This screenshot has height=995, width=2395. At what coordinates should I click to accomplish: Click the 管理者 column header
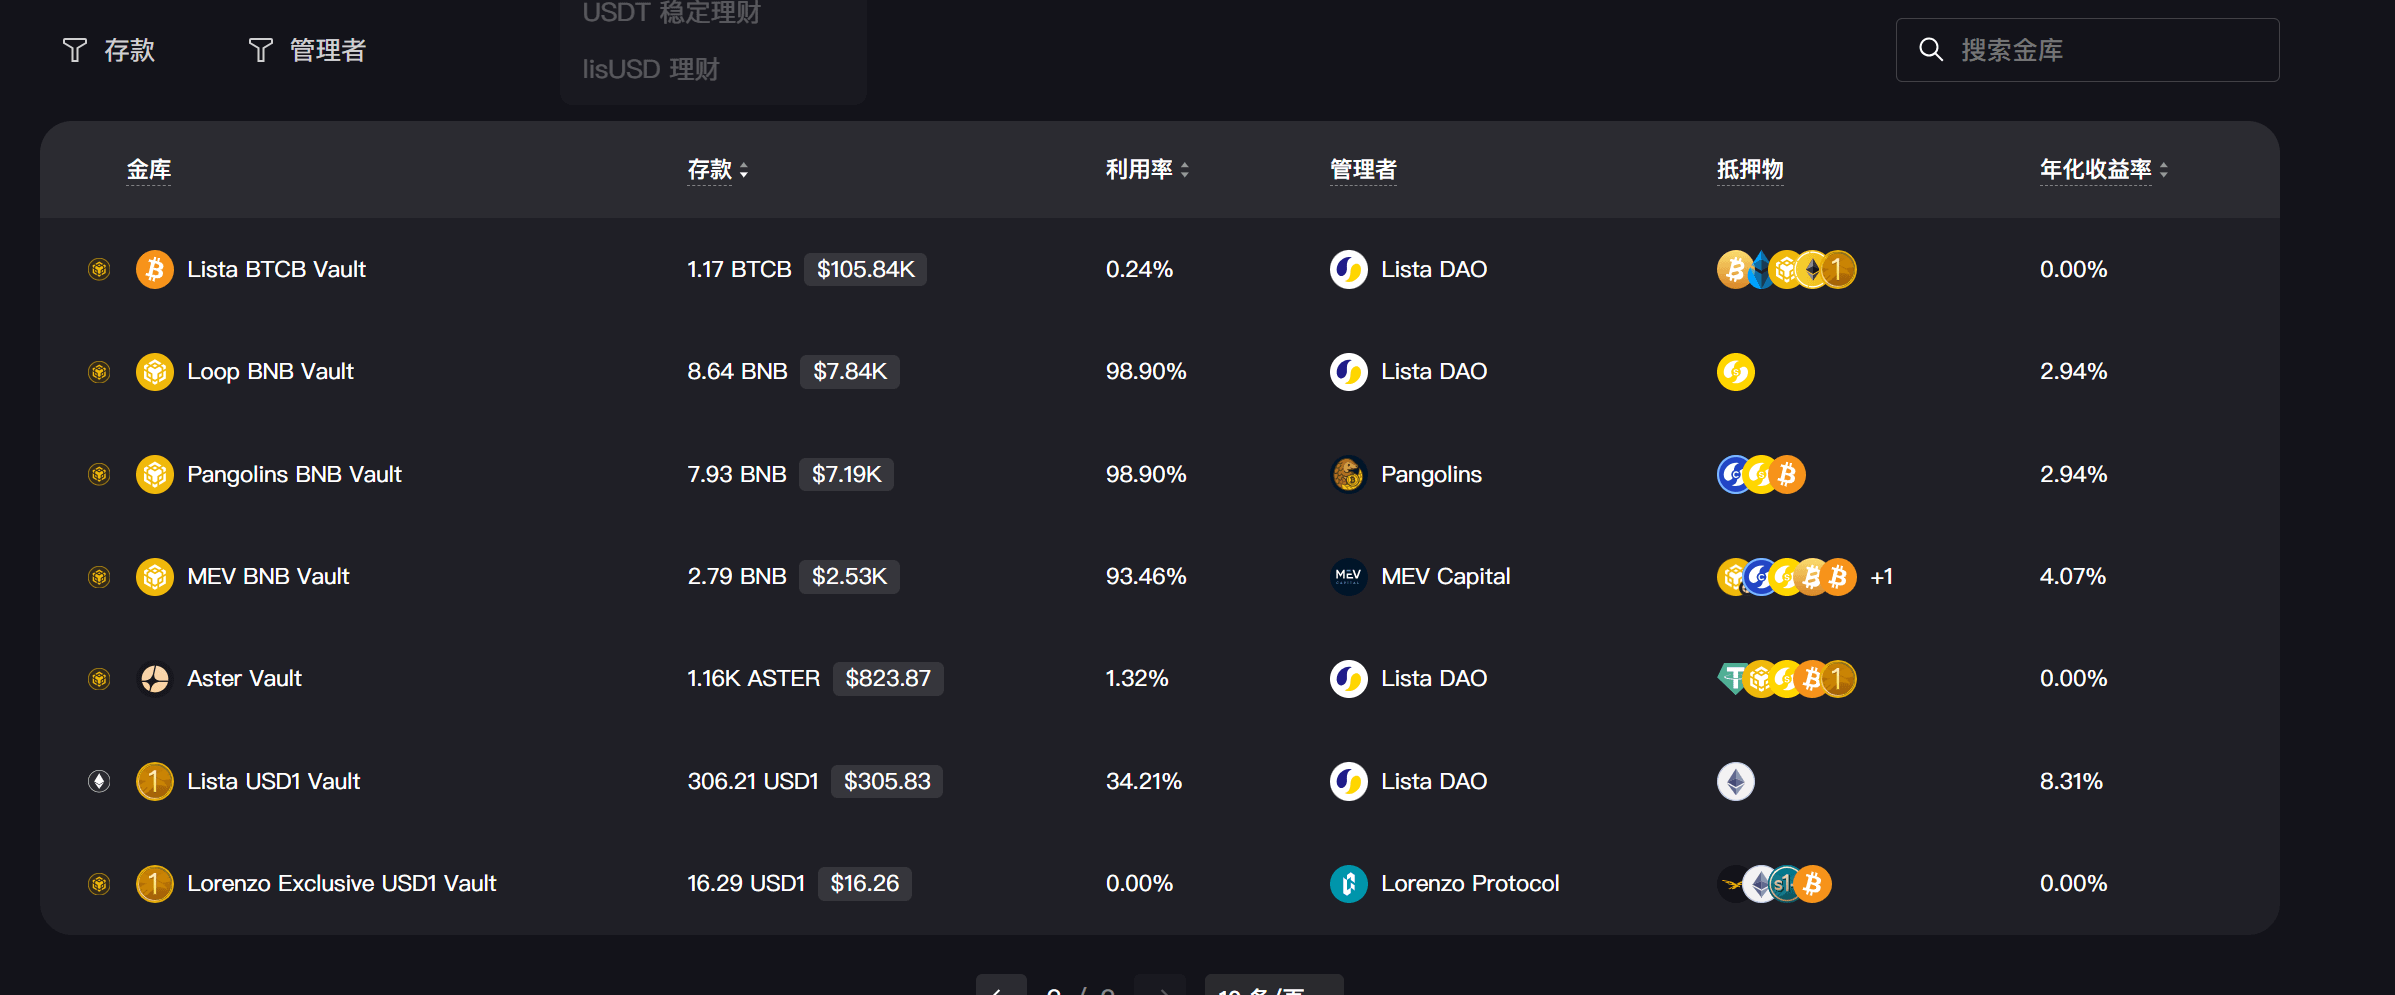coord(1363,170)
